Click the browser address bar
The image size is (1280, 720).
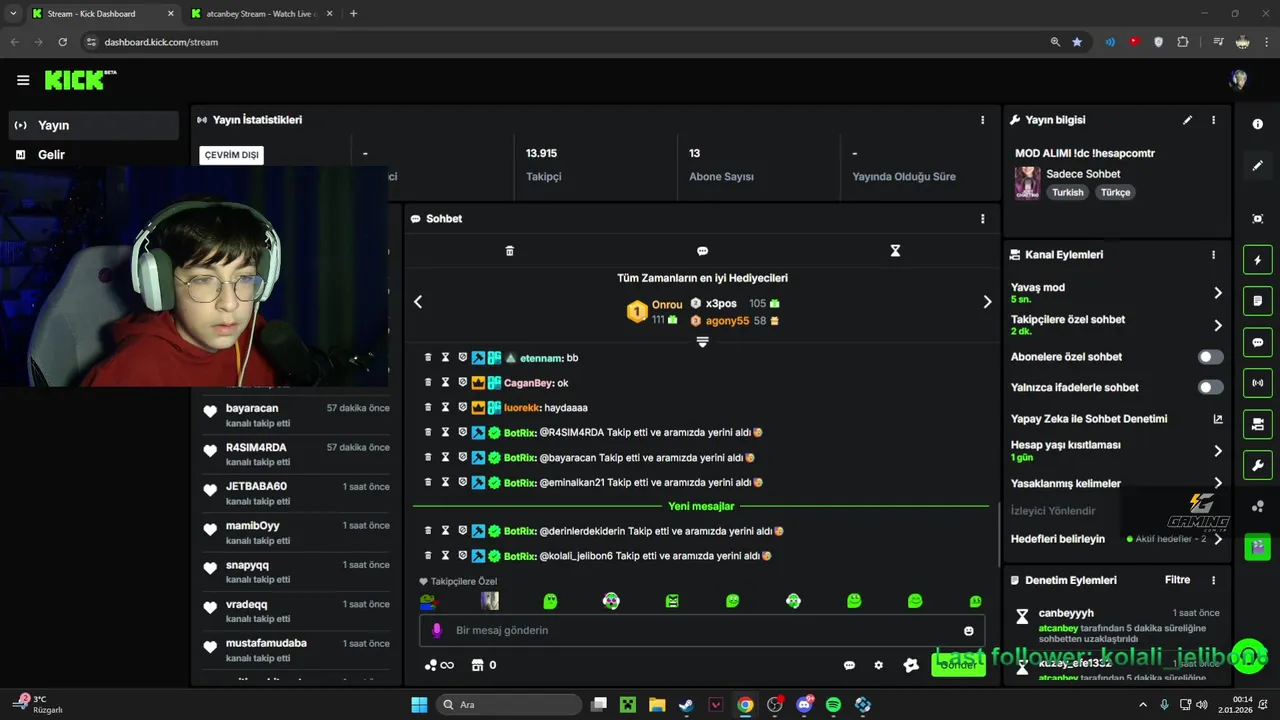(560, 42)
